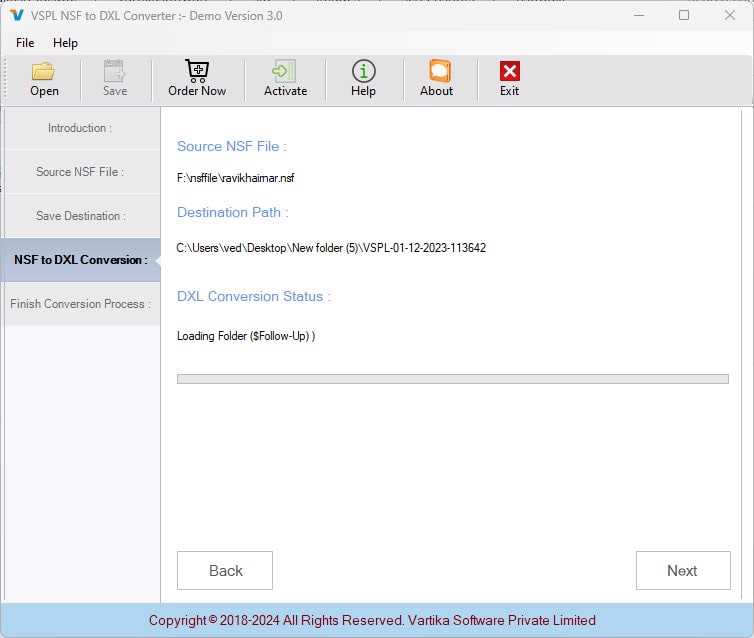Click the source path F:\nsffile\ravikhaimar.nsf
Viewport: 754px width, 638px height.
(236, 178)
